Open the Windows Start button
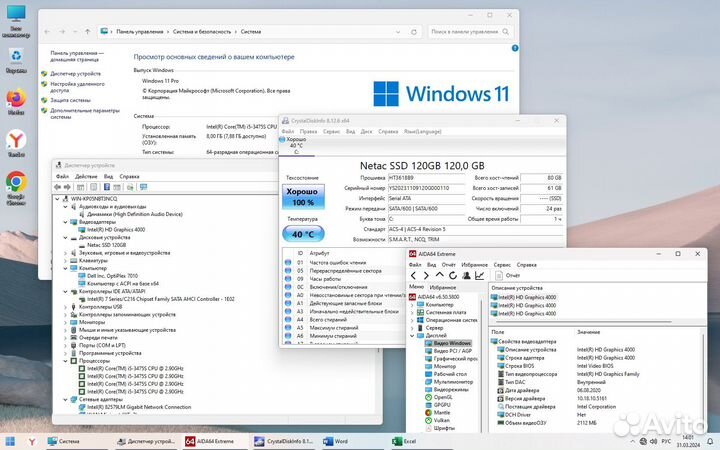The width and height of the screenshot is (720, 450). click(x=10, y=441)
